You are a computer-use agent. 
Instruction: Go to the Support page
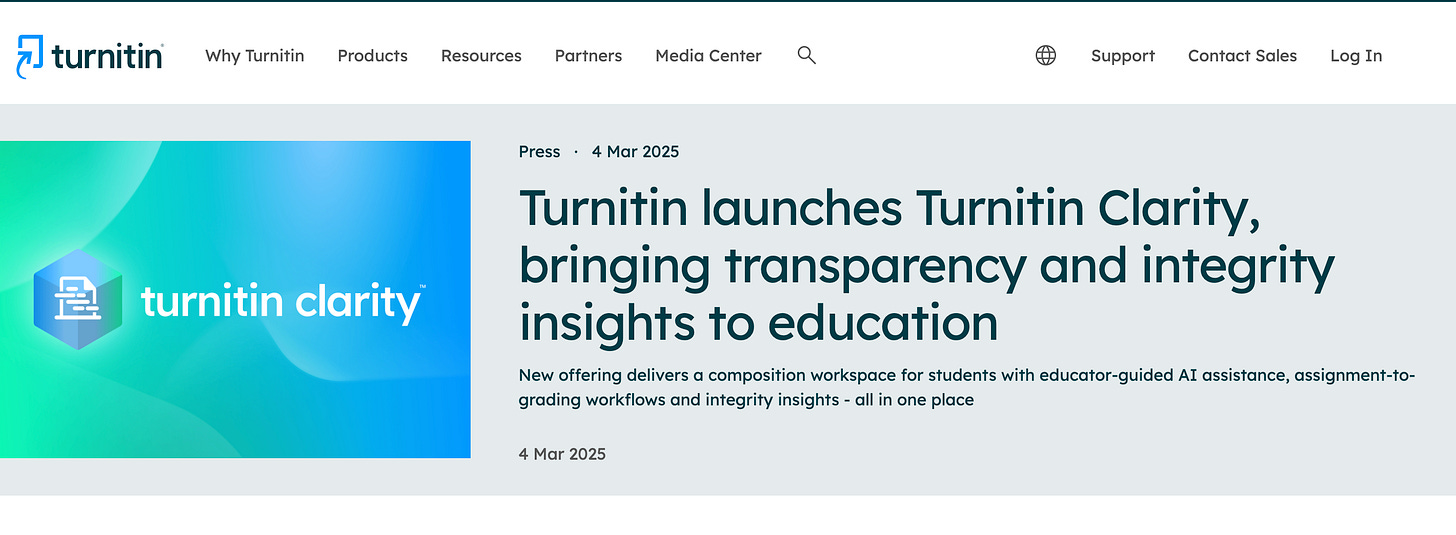point(1123,56)
